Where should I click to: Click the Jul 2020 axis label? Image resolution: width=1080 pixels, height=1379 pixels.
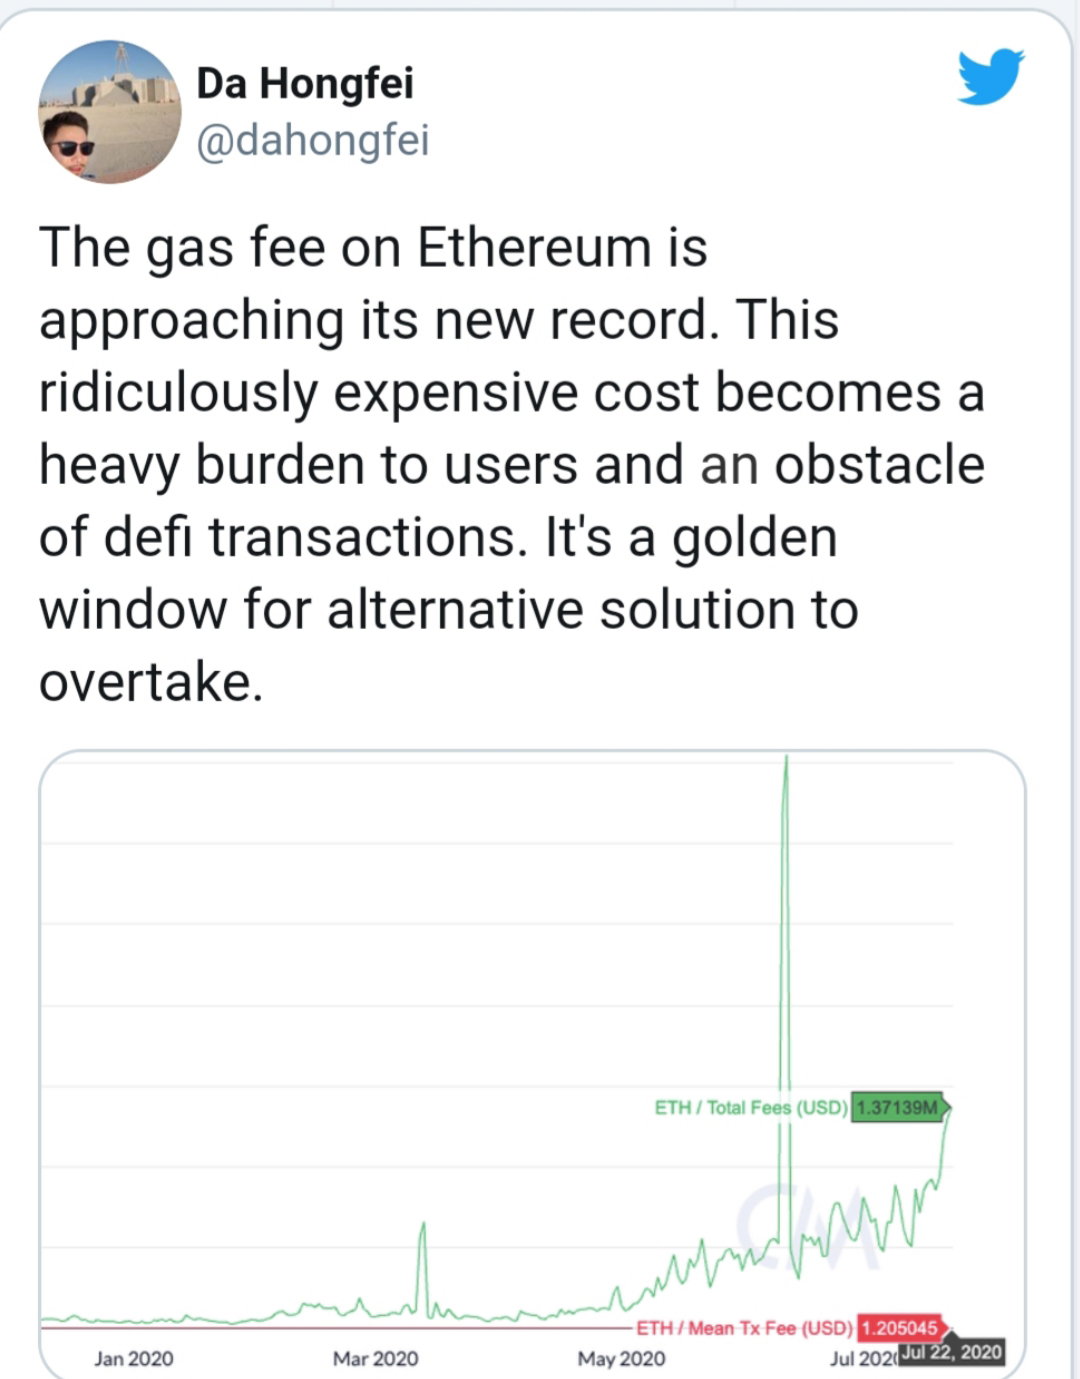pos(864,1358)
